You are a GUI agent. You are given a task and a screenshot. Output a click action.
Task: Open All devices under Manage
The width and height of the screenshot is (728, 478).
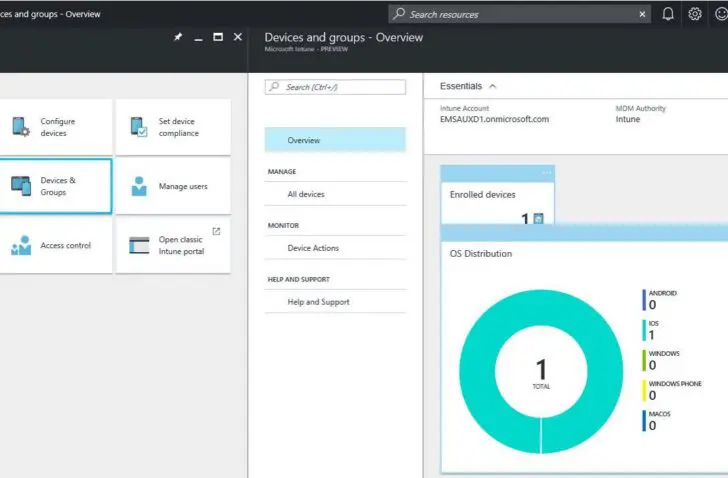(335, 194)
